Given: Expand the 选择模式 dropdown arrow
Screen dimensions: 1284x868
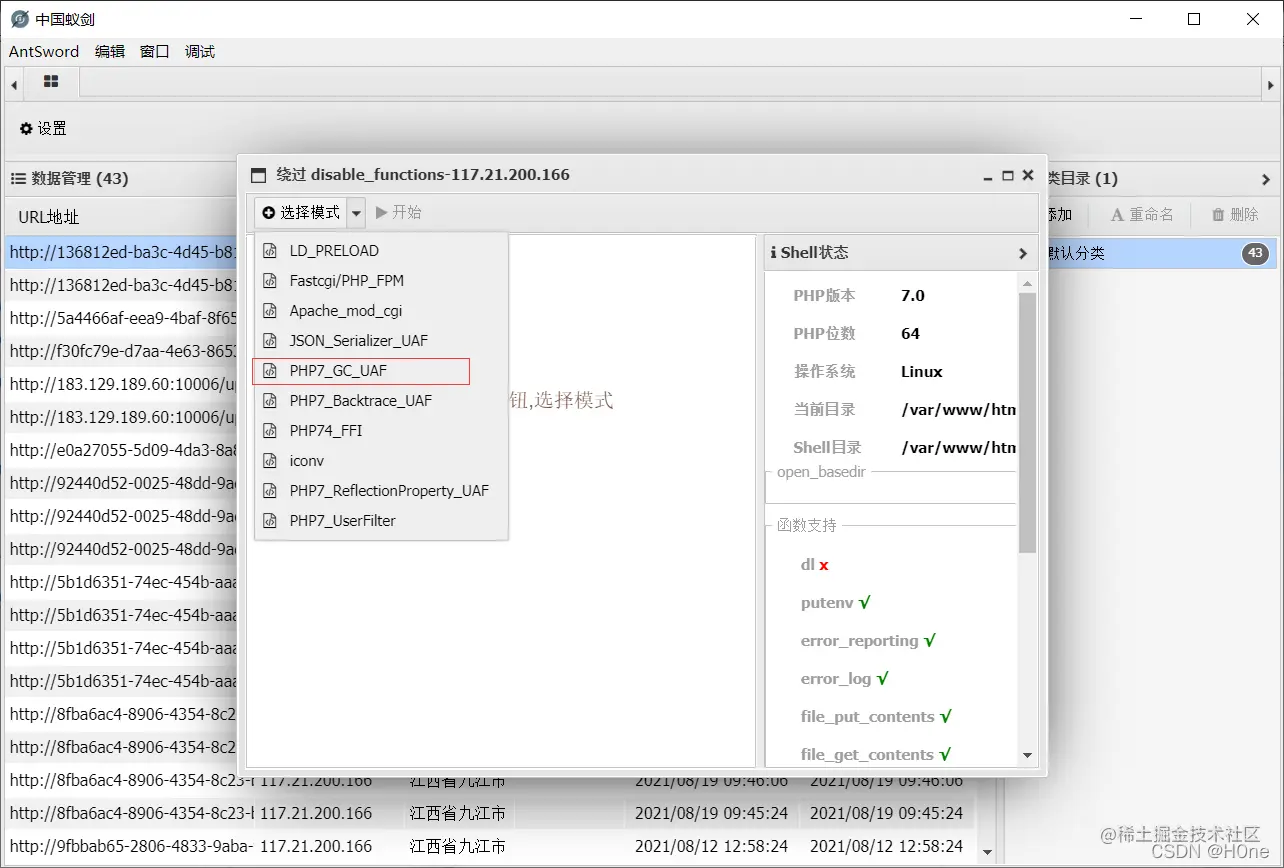Looking at the screenshot, I should pyautogui.click(x=357, y=212).
